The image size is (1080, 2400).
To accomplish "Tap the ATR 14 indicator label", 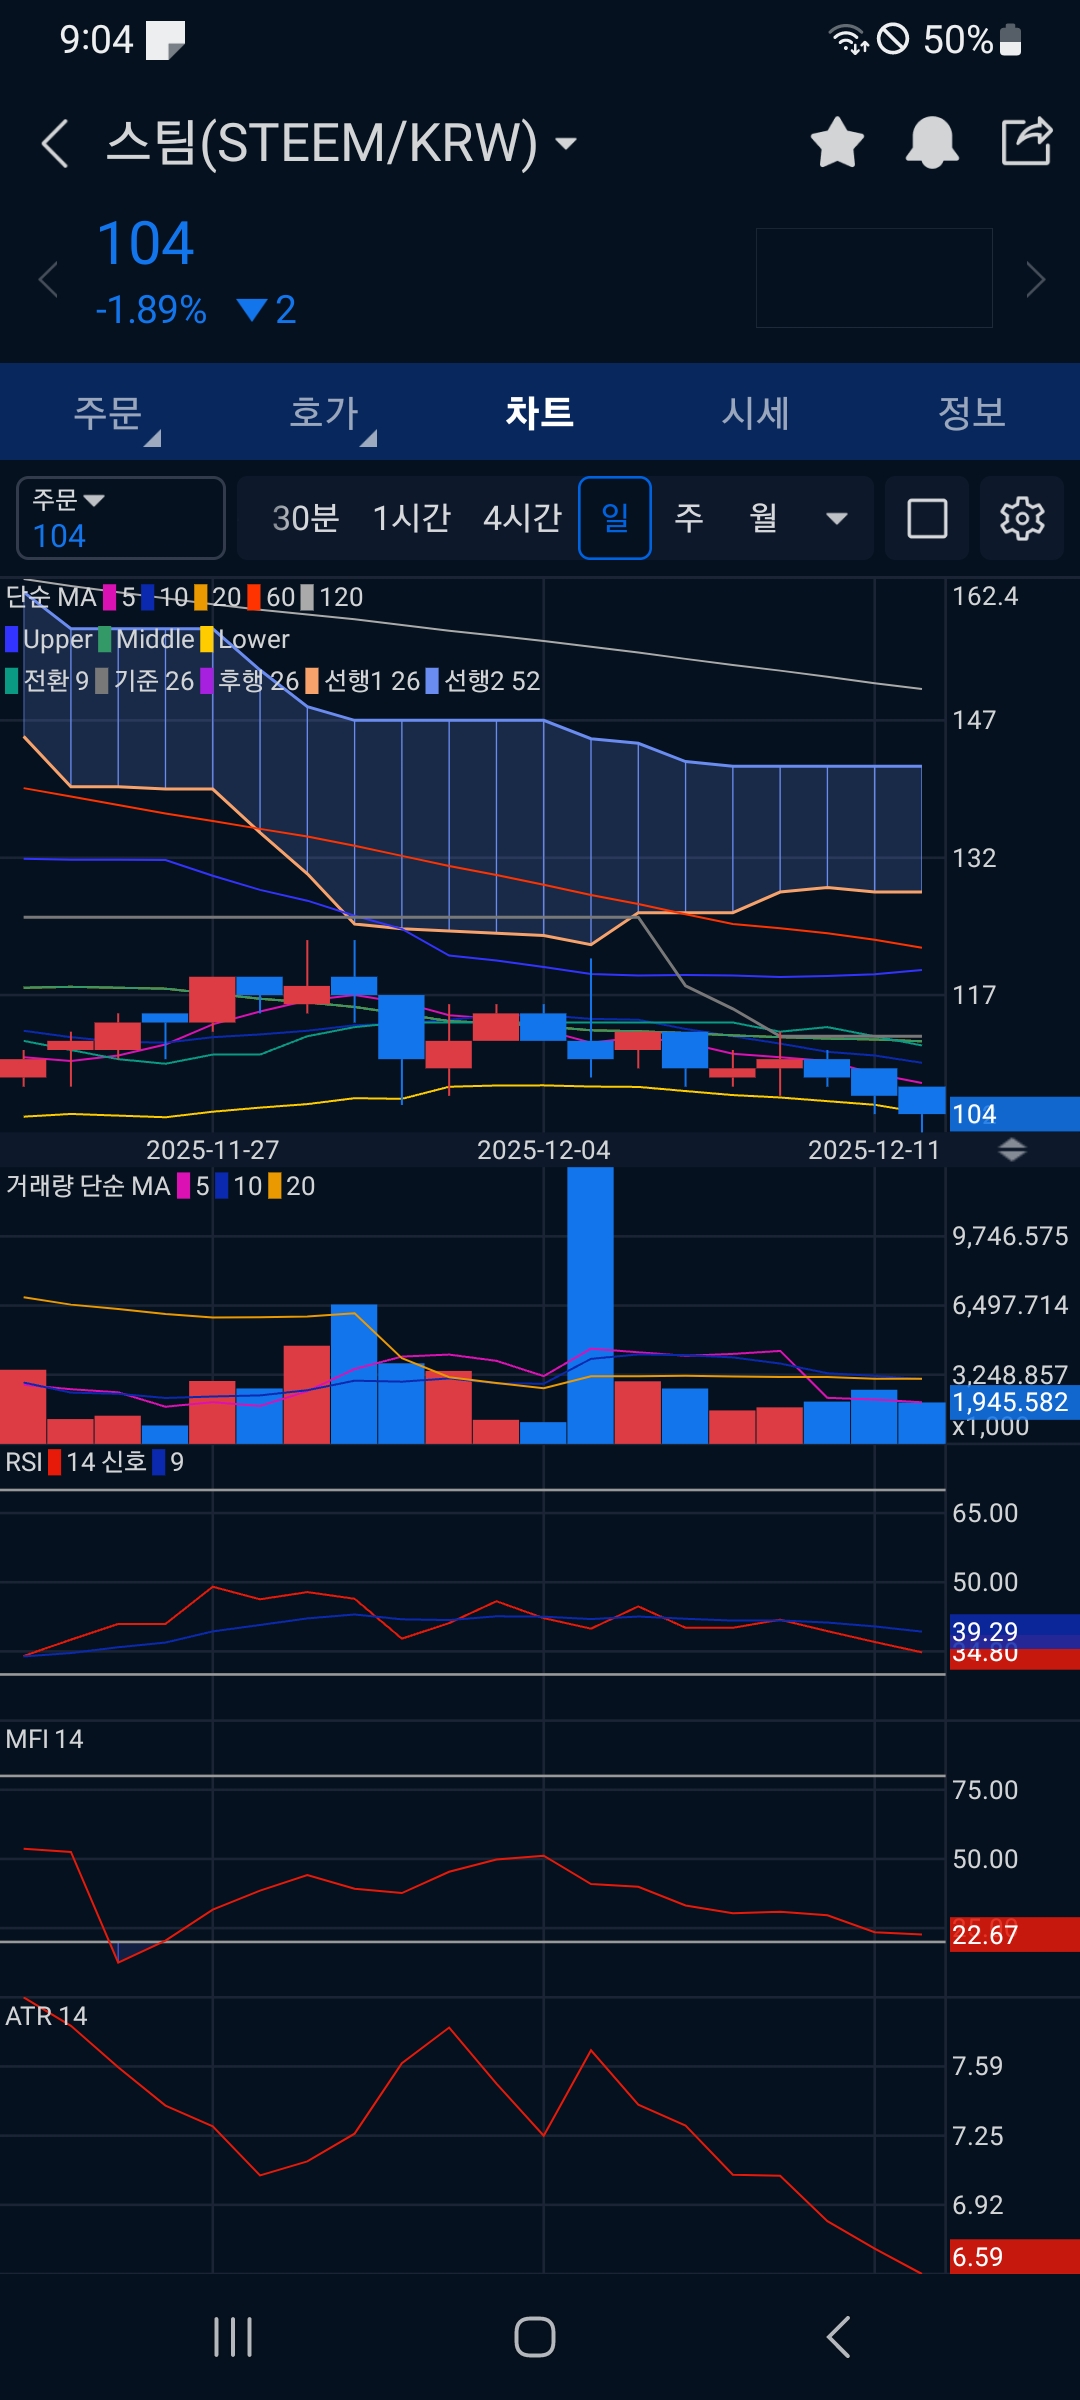I will click(x=46, y=2016).
